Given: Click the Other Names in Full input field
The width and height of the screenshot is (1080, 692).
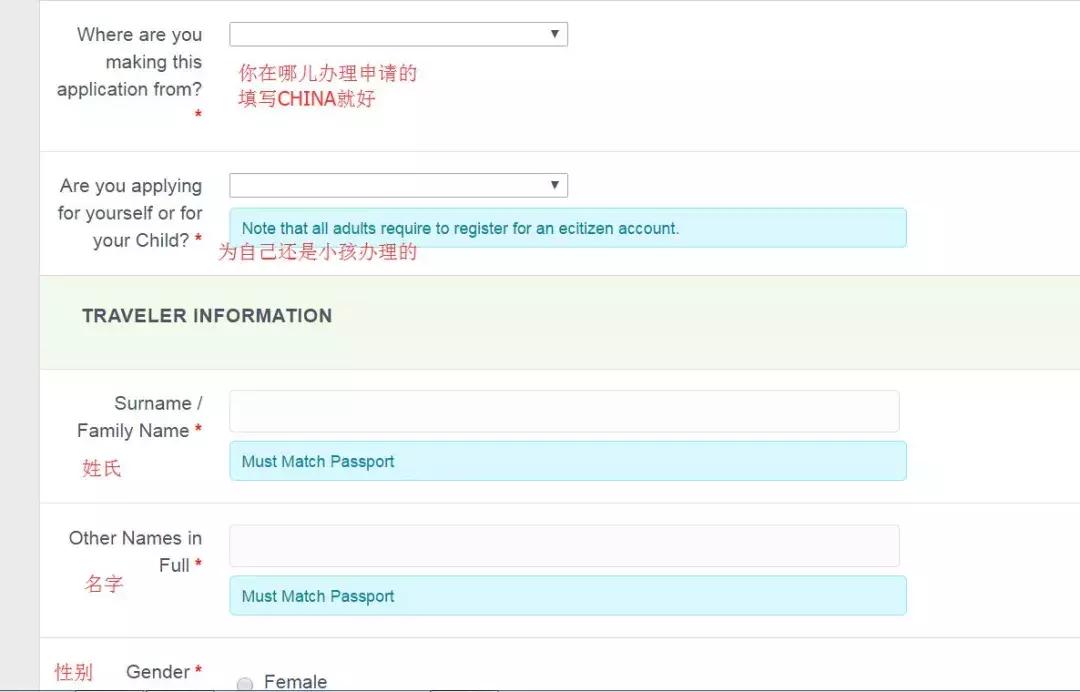Looking at the screenshot, I should click(564, 546).
